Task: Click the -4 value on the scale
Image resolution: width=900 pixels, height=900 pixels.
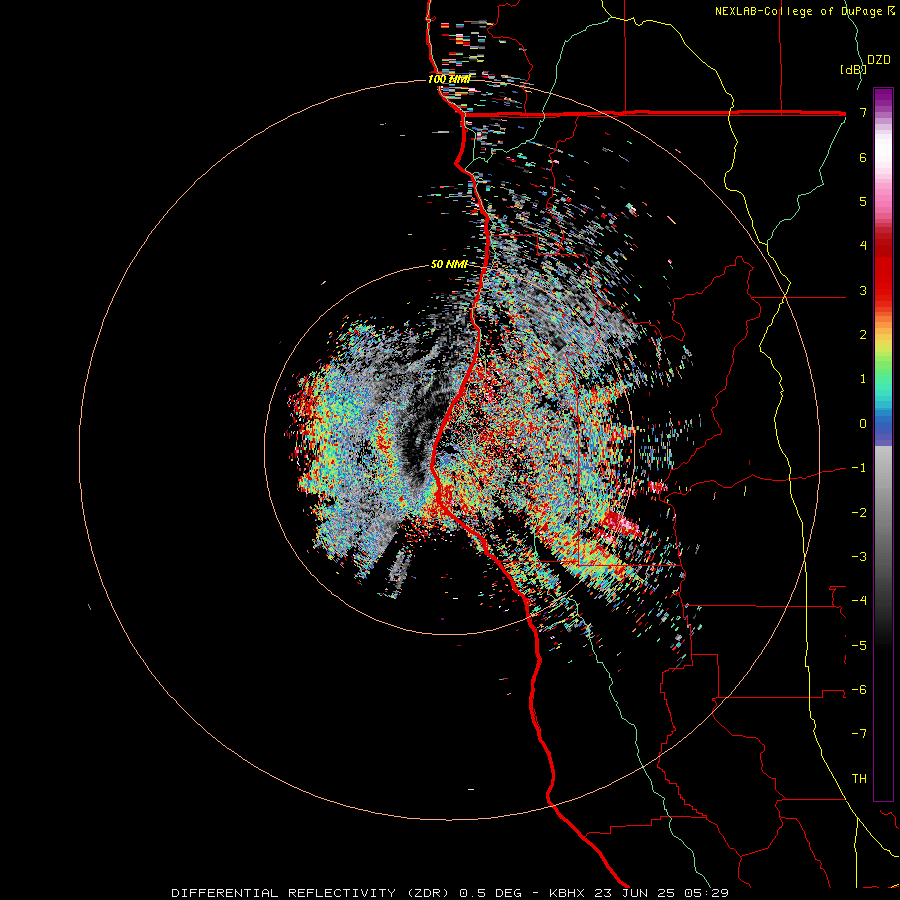Action: 859,601
